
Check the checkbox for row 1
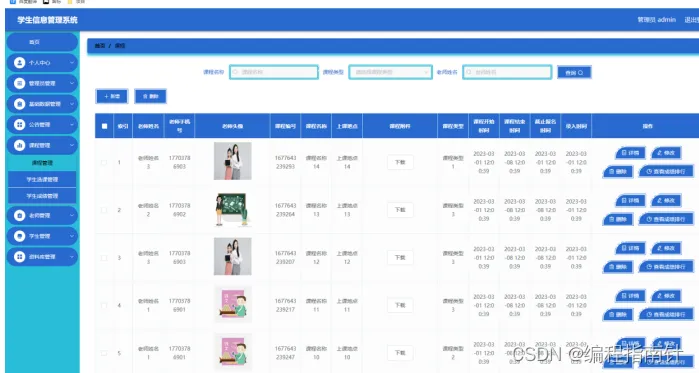click(104, 162)
